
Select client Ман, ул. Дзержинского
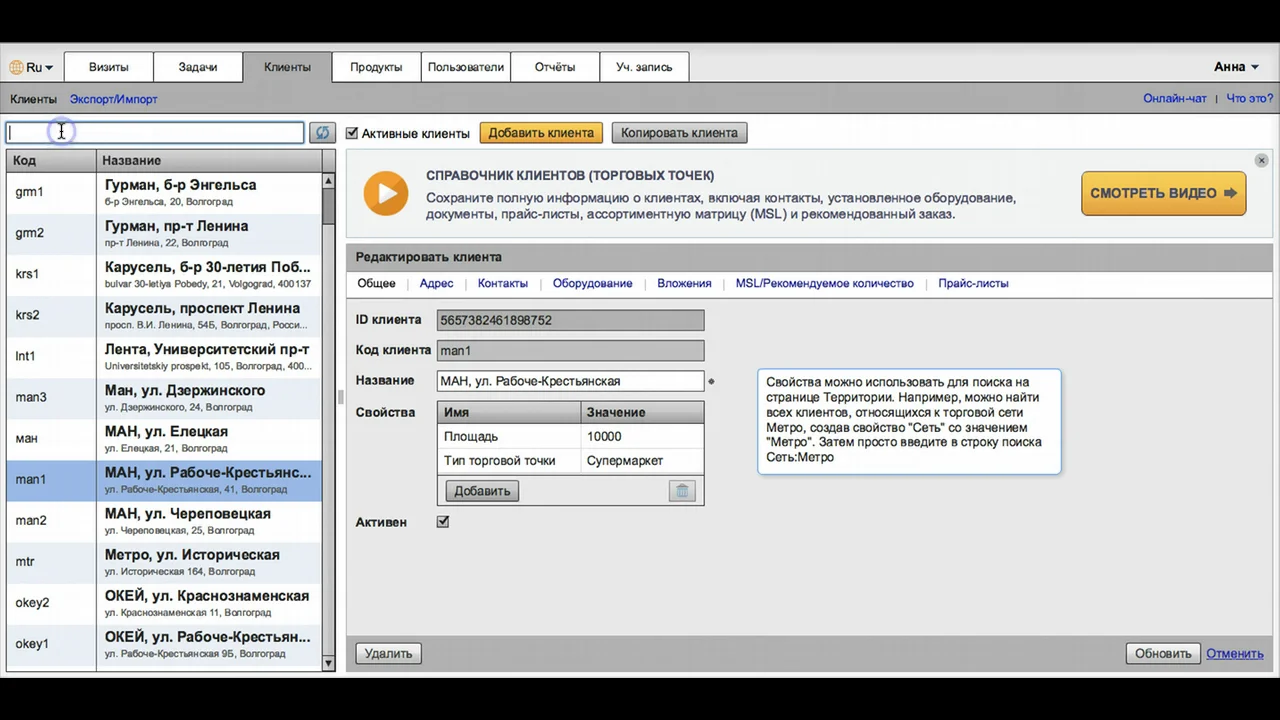pos(164,397)
